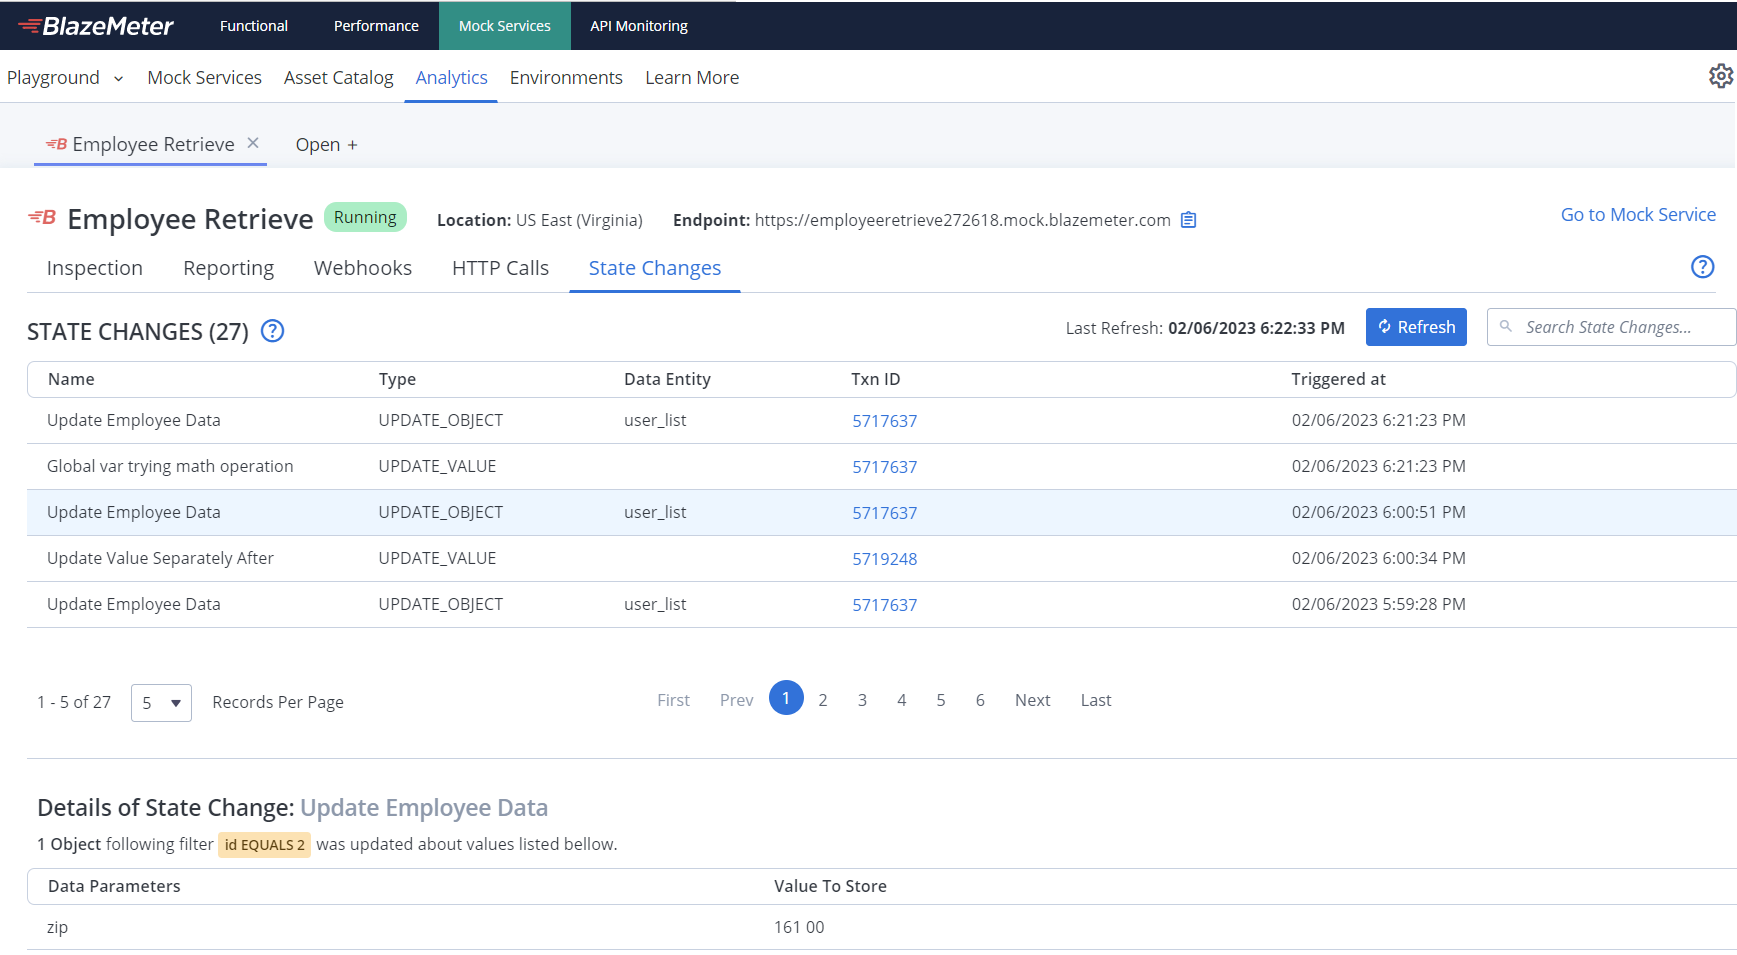Viewport: 1737px width, 955px height.
Task: Open the API Monitoring tab
Action: point(639,26)
